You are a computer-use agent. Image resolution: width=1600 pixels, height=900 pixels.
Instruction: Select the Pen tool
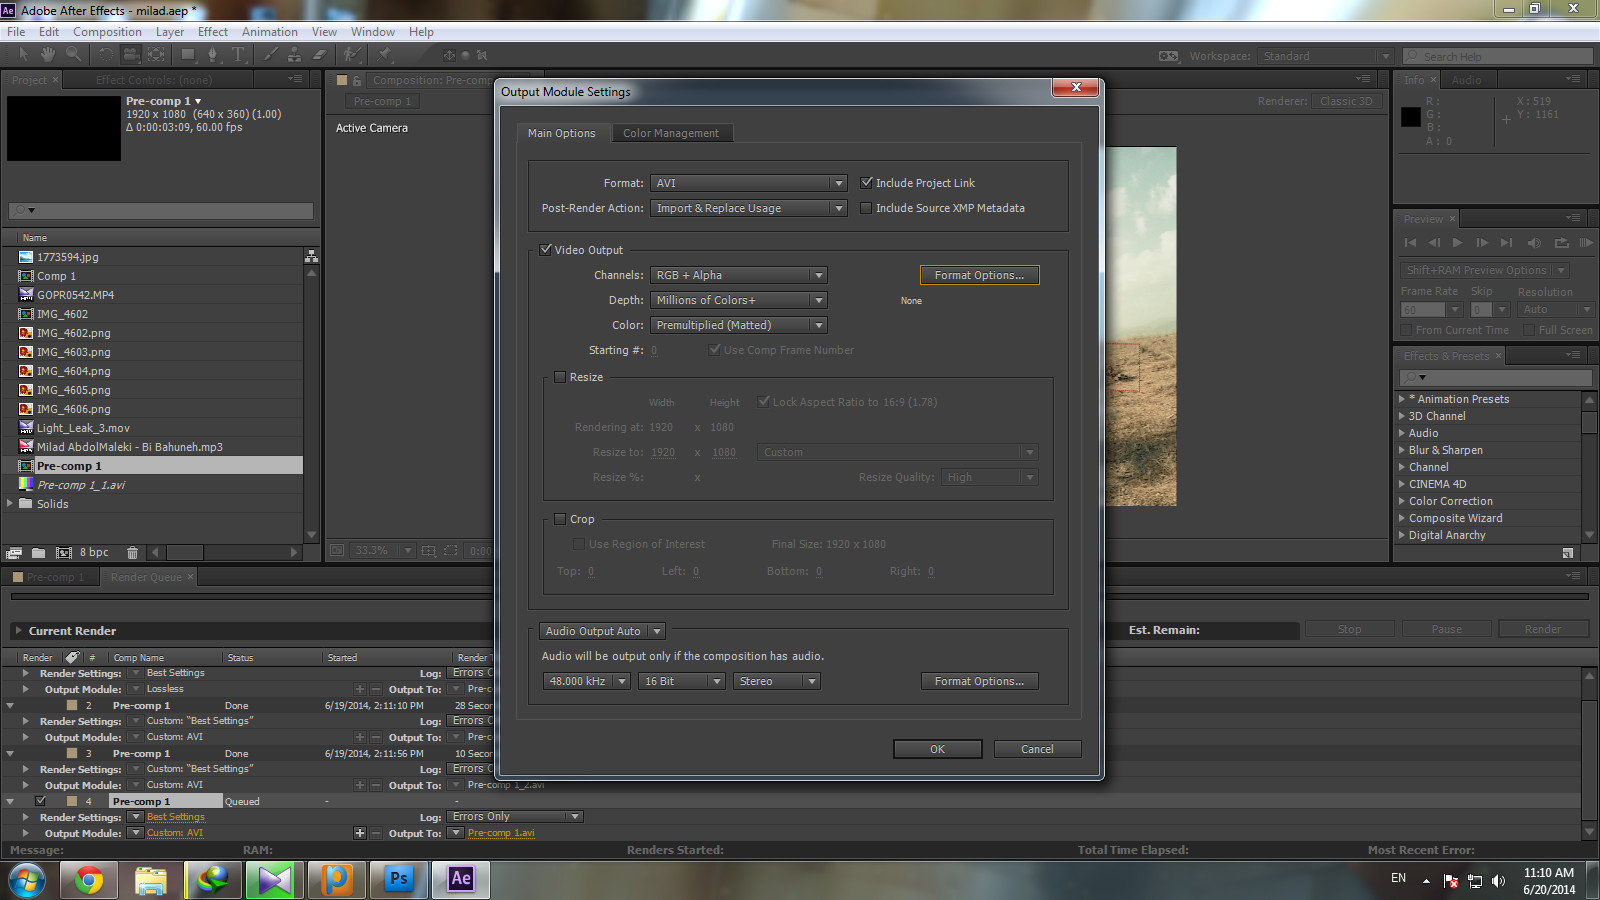pyautogui.click(x=213, y=54)
